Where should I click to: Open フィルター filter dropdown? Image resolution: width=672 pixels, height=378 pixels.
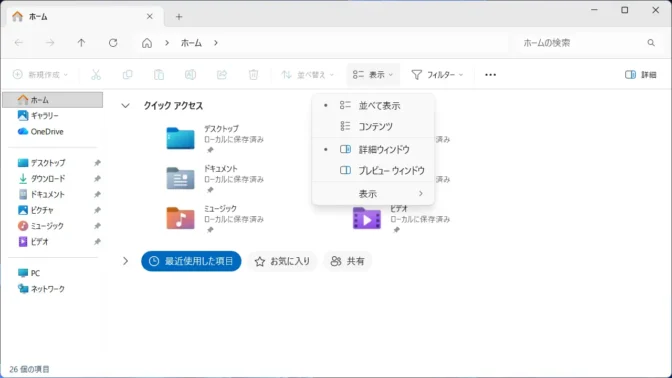(x=438, y=75)
